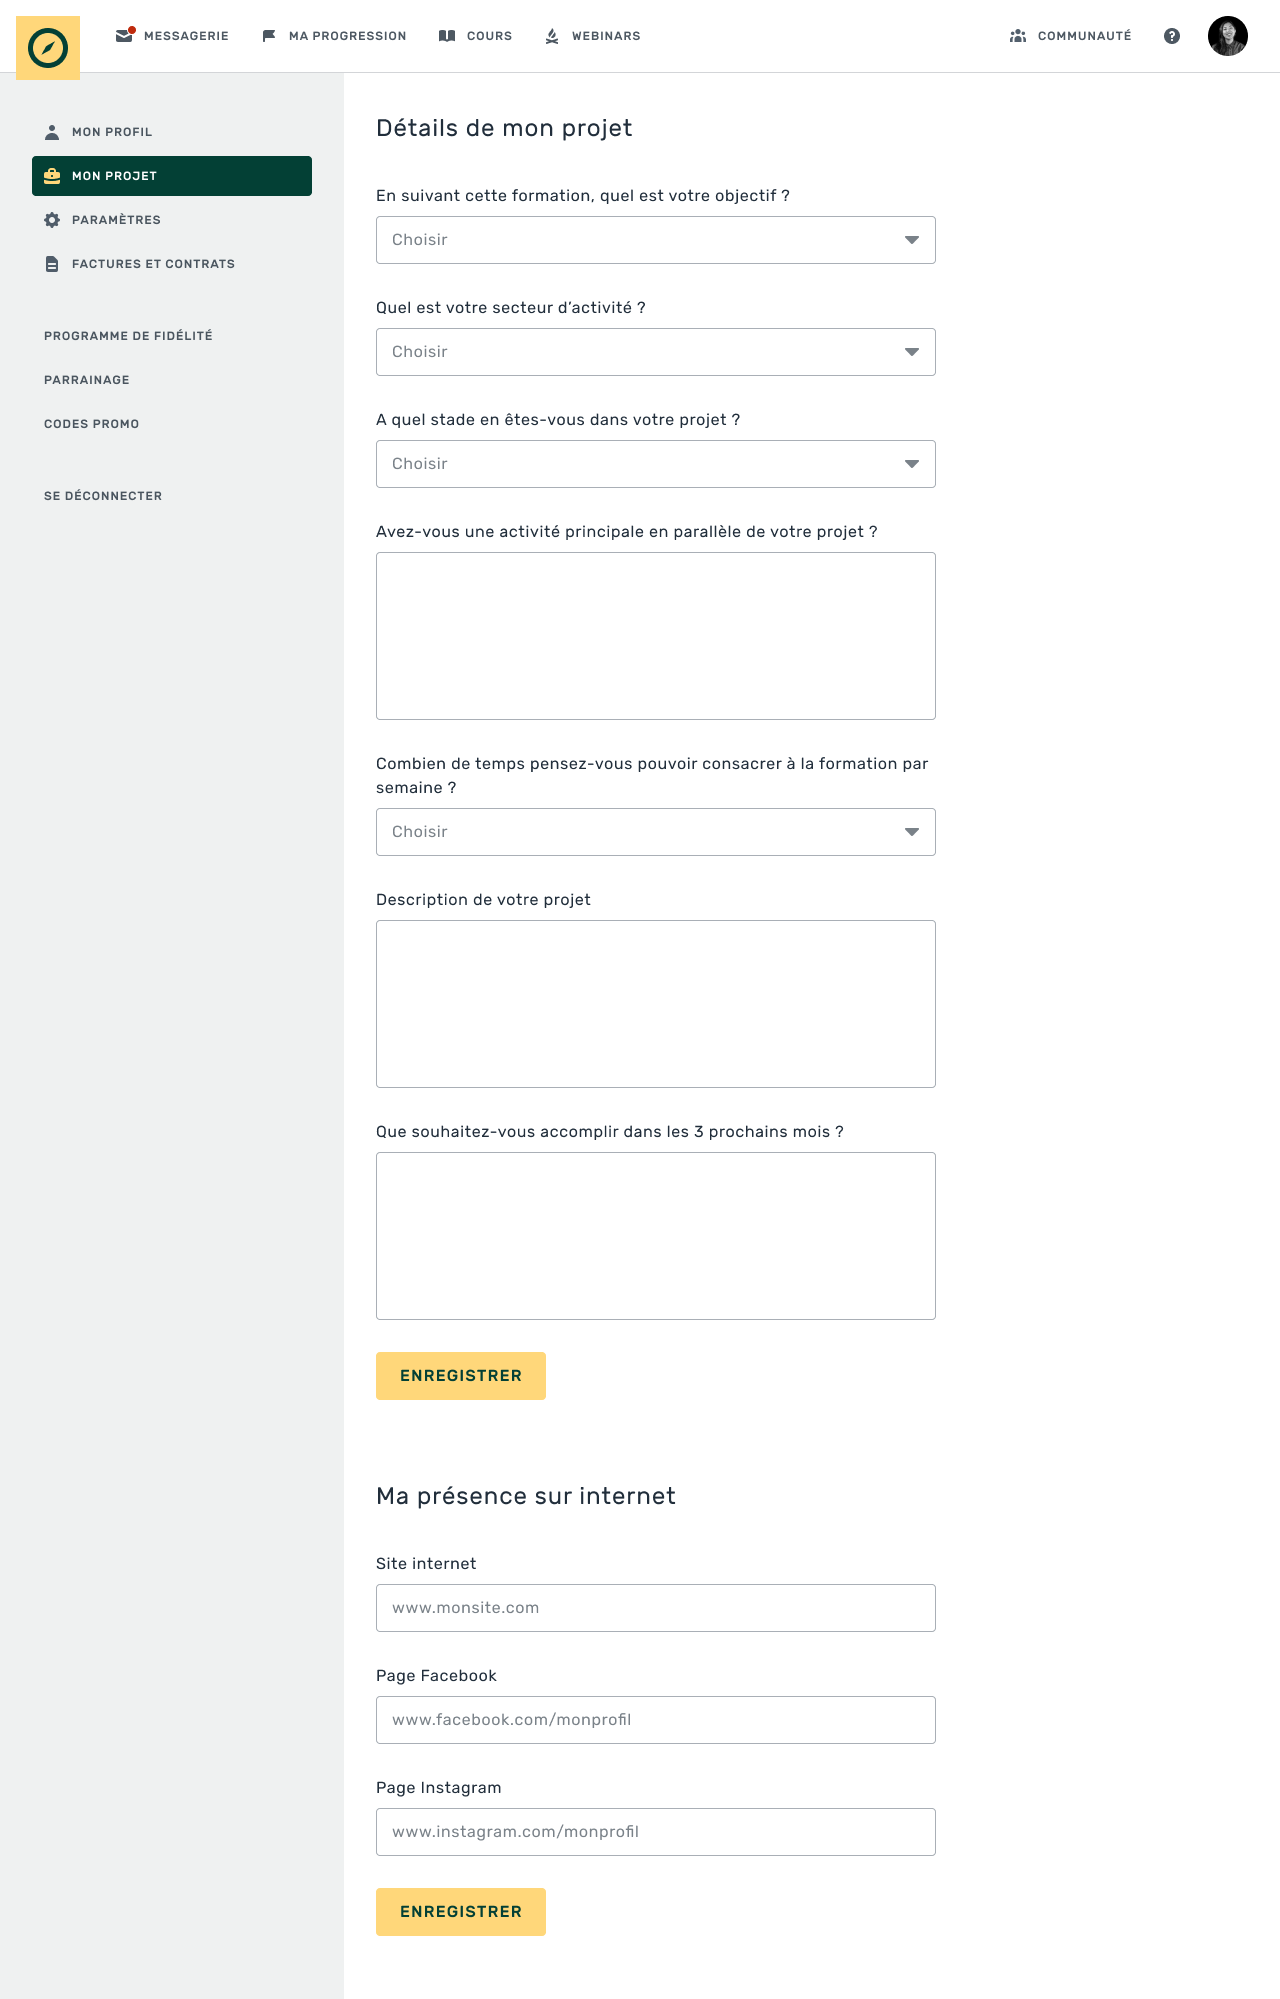
Task: Open Messagerie envelope icon
Action: coord(124,36)
